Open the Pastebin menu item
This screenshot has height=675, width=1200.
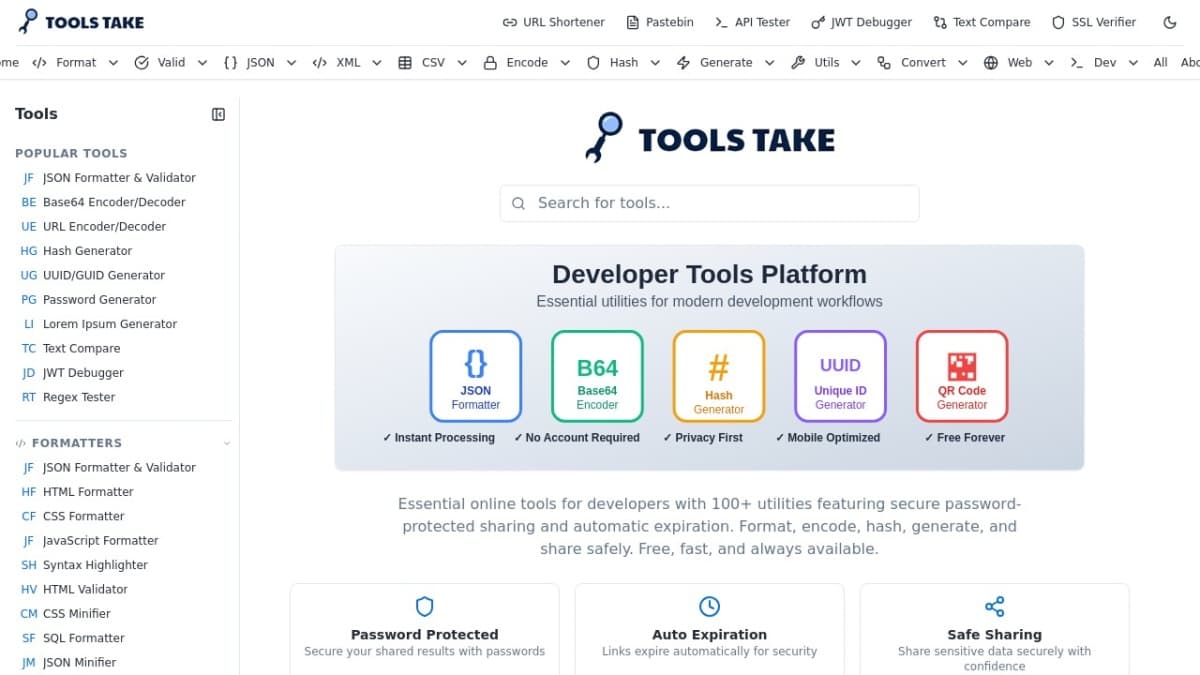click(660, 21)
